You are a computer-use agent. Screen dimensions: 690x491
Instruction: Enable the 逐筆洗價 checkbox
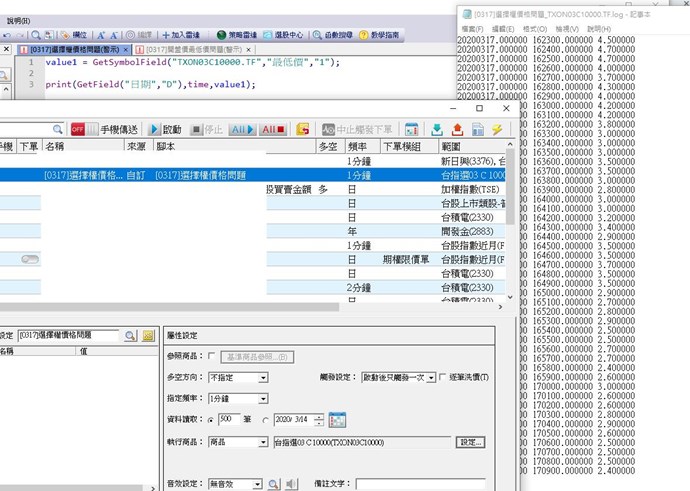coord(443,378)
